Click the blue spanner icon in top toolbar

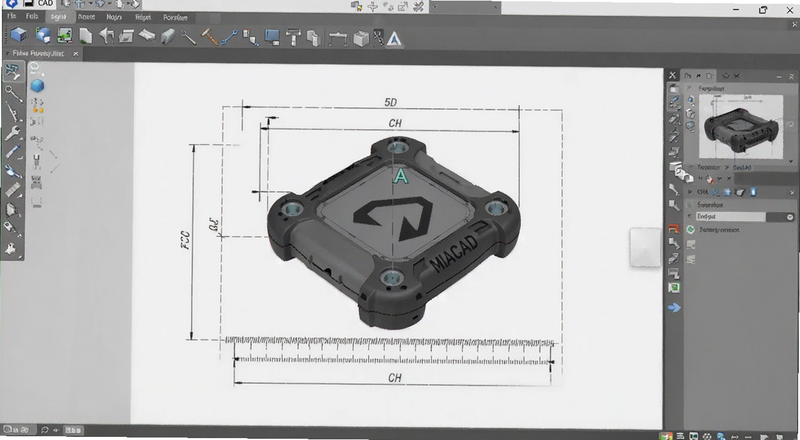coord(229,37)
